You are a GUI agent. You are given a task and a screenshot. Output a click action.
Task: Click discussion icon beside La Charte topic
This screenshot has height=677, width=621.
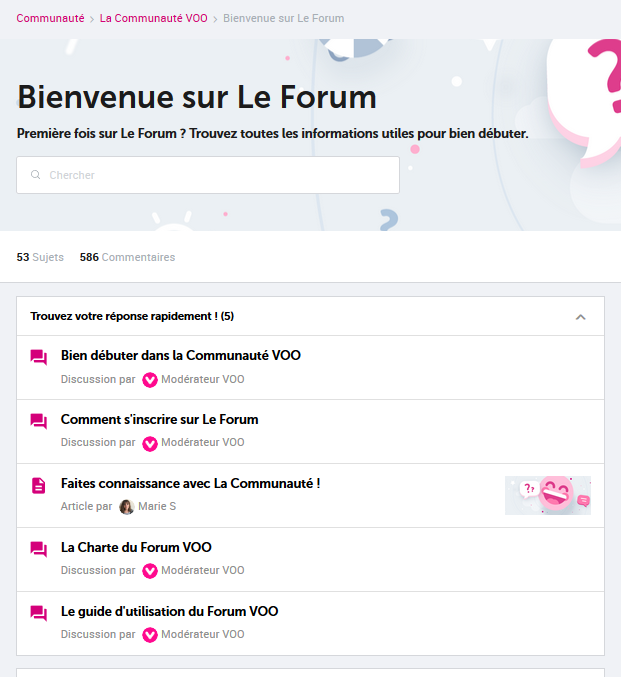38,549
